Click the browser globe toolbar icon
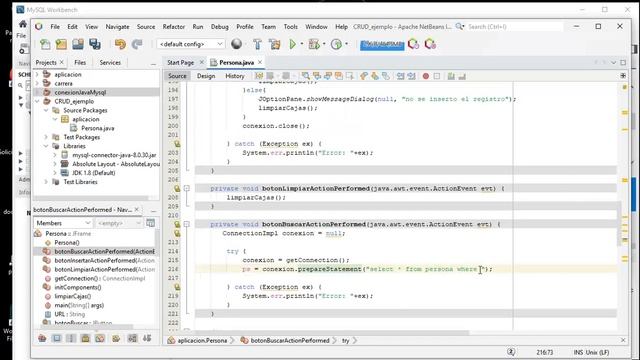Image resolution: width=640 pixels, height=360 pixels. [236, 44]
